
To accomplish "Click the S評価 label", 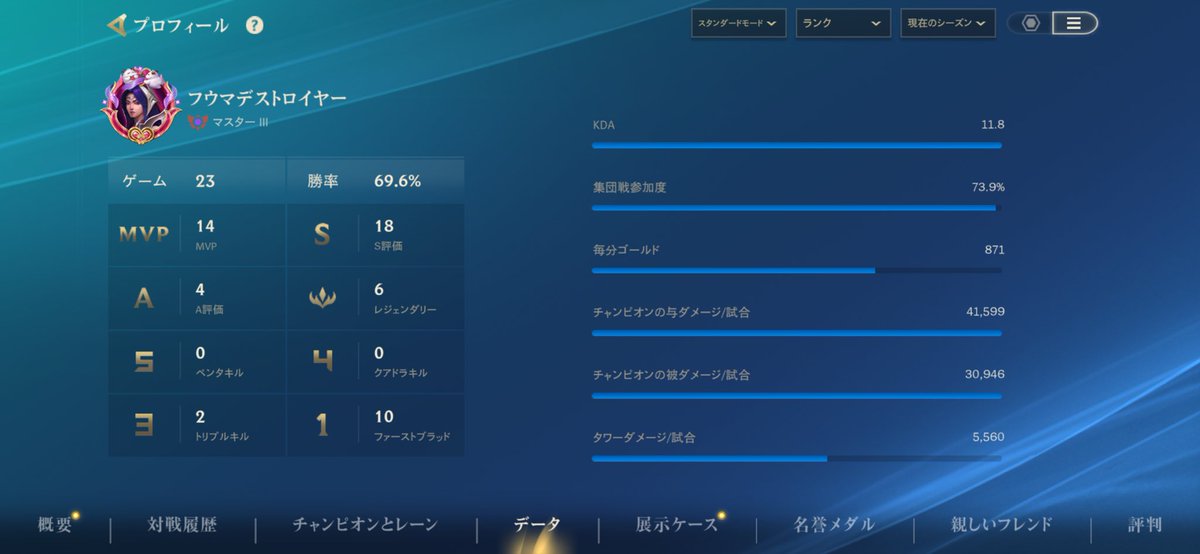I will pos(388,246).
